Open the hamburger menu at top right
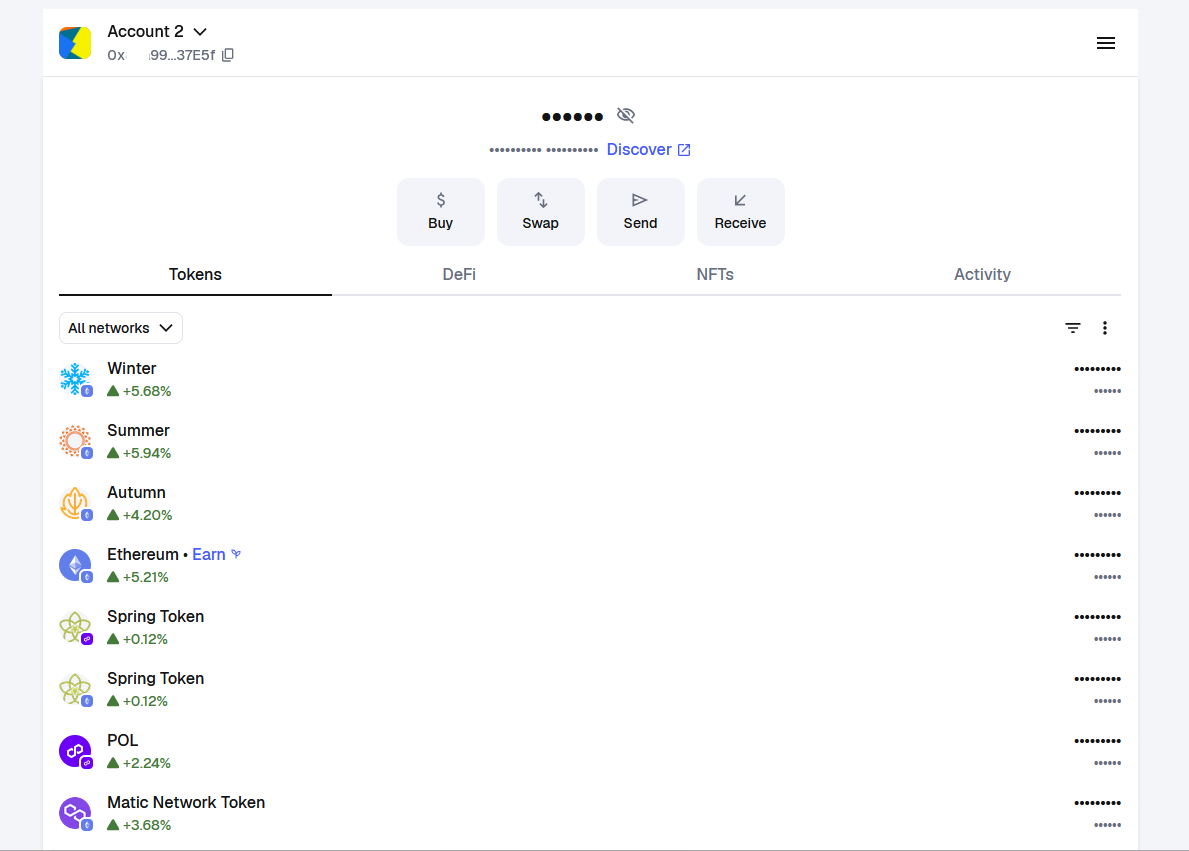This screenshot has height=851, width=1189. coord(1105,43)
